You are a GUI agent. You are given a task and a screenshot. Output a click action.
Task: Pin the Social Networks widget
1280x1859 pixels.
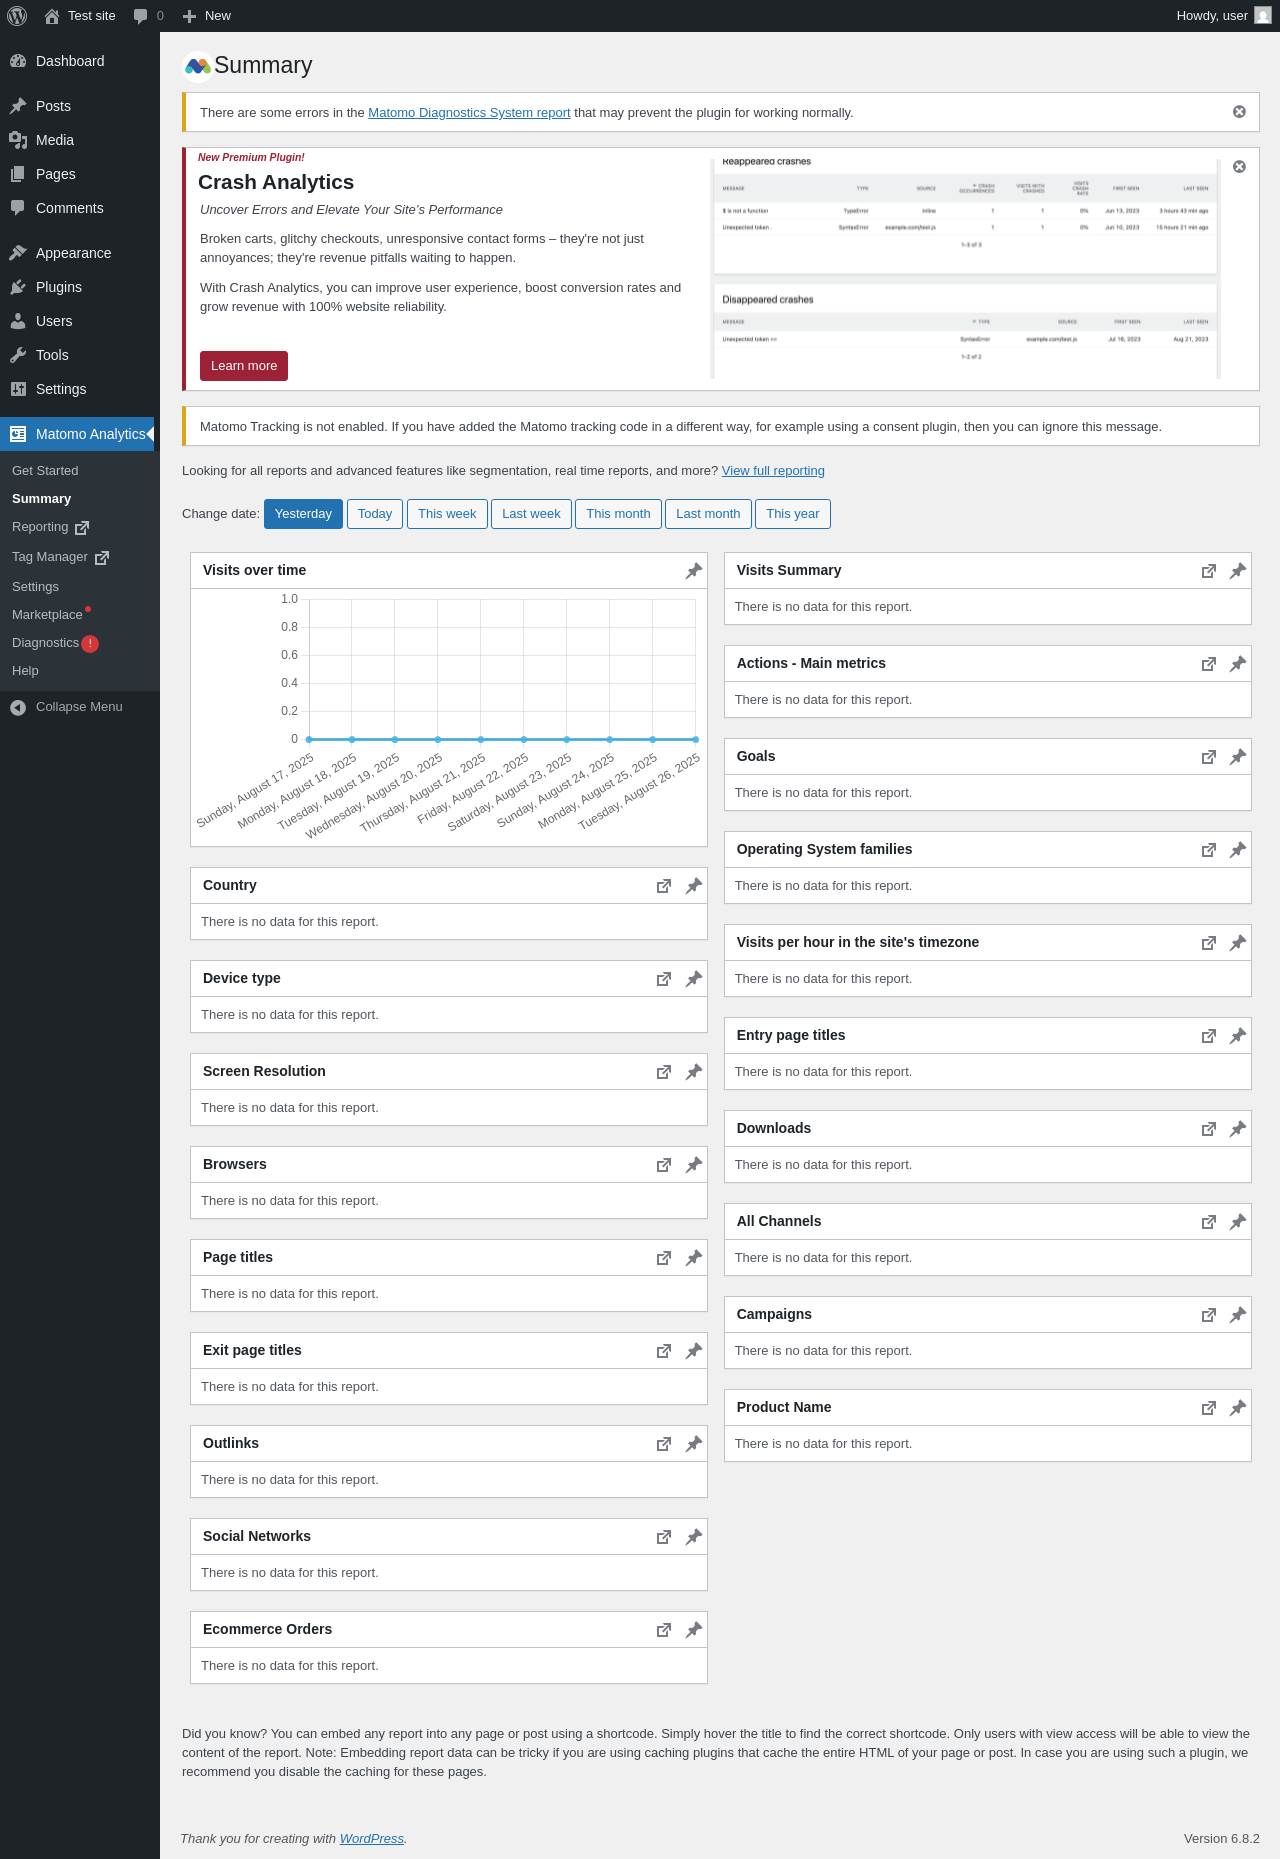[693, 1537]
